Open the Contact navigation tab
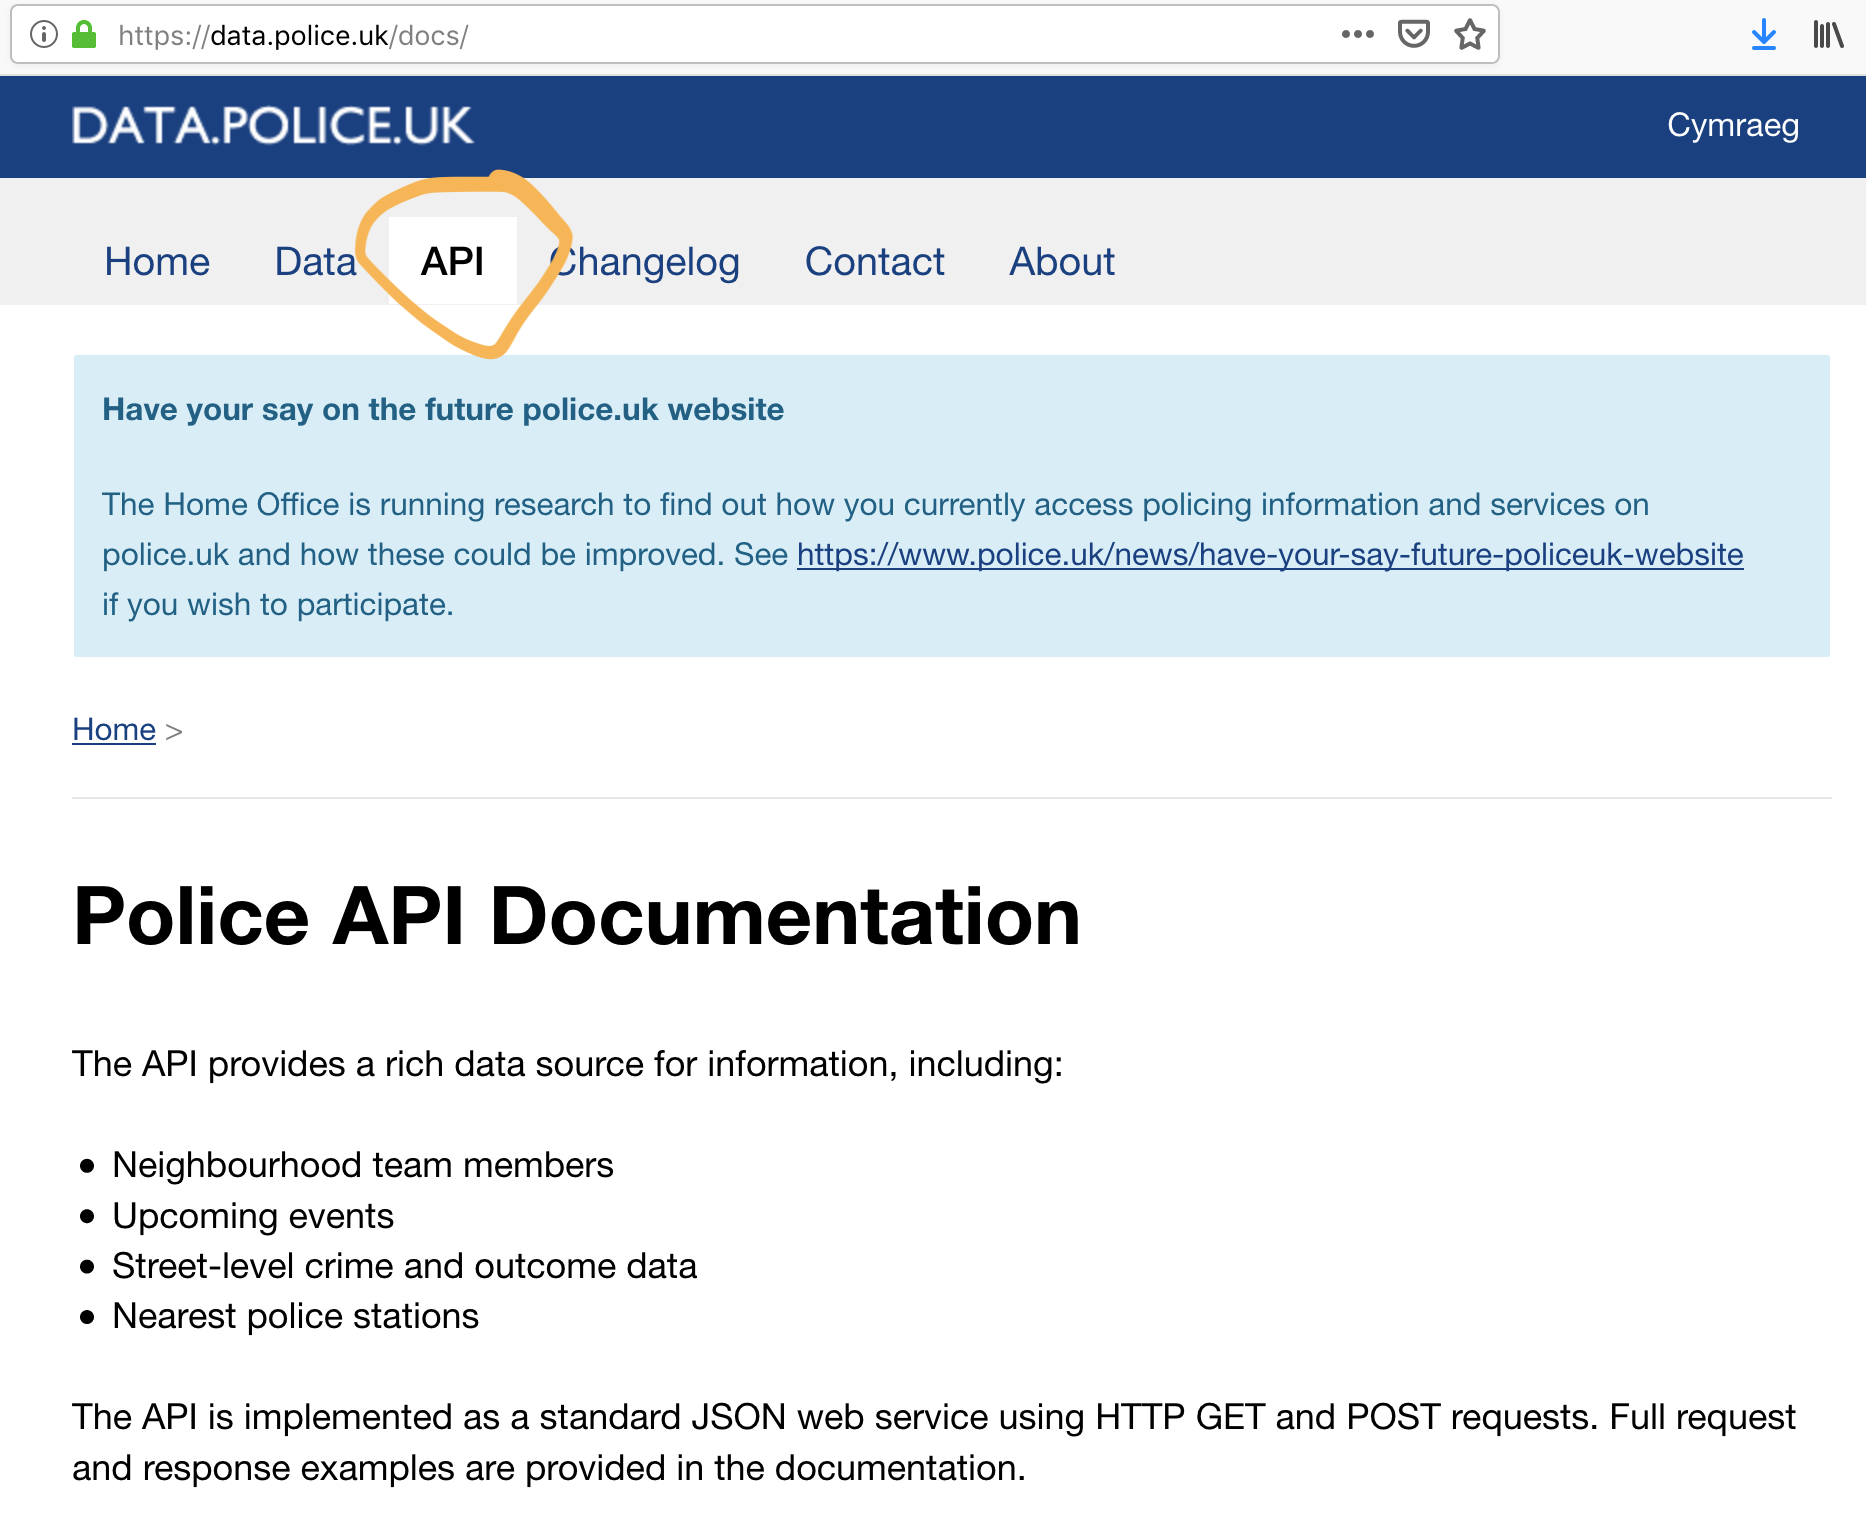The width and height of the screenshot is (1866, 1534). point(874,262)
